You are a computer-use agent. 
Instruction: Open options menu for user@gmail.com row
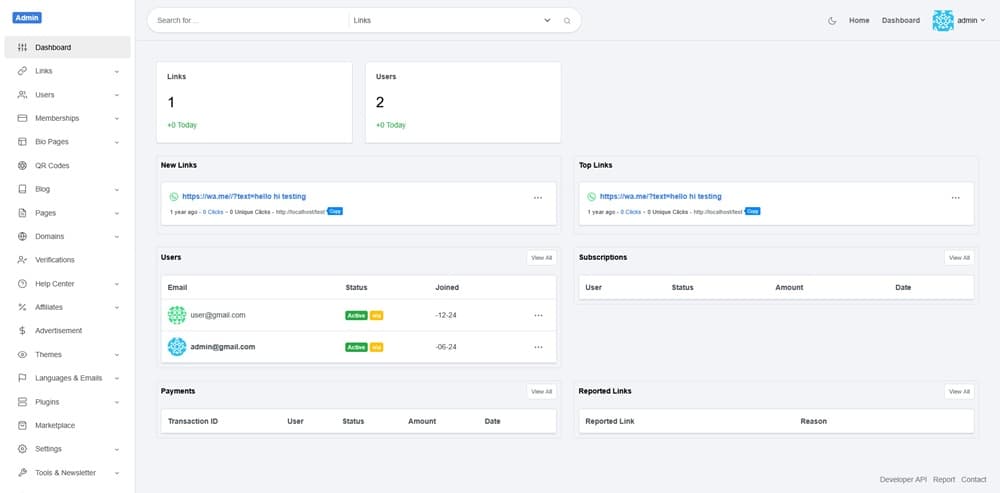538,315
